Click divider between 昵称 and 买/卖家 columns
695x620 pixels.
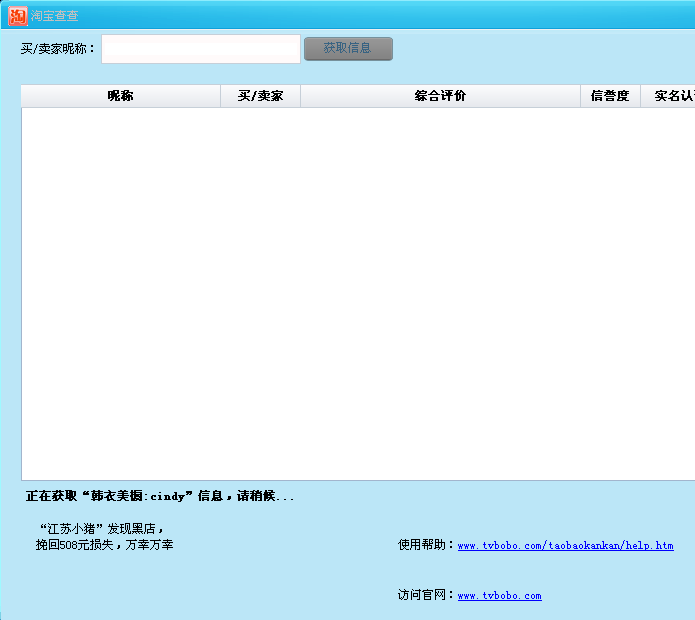pos(221,96)
